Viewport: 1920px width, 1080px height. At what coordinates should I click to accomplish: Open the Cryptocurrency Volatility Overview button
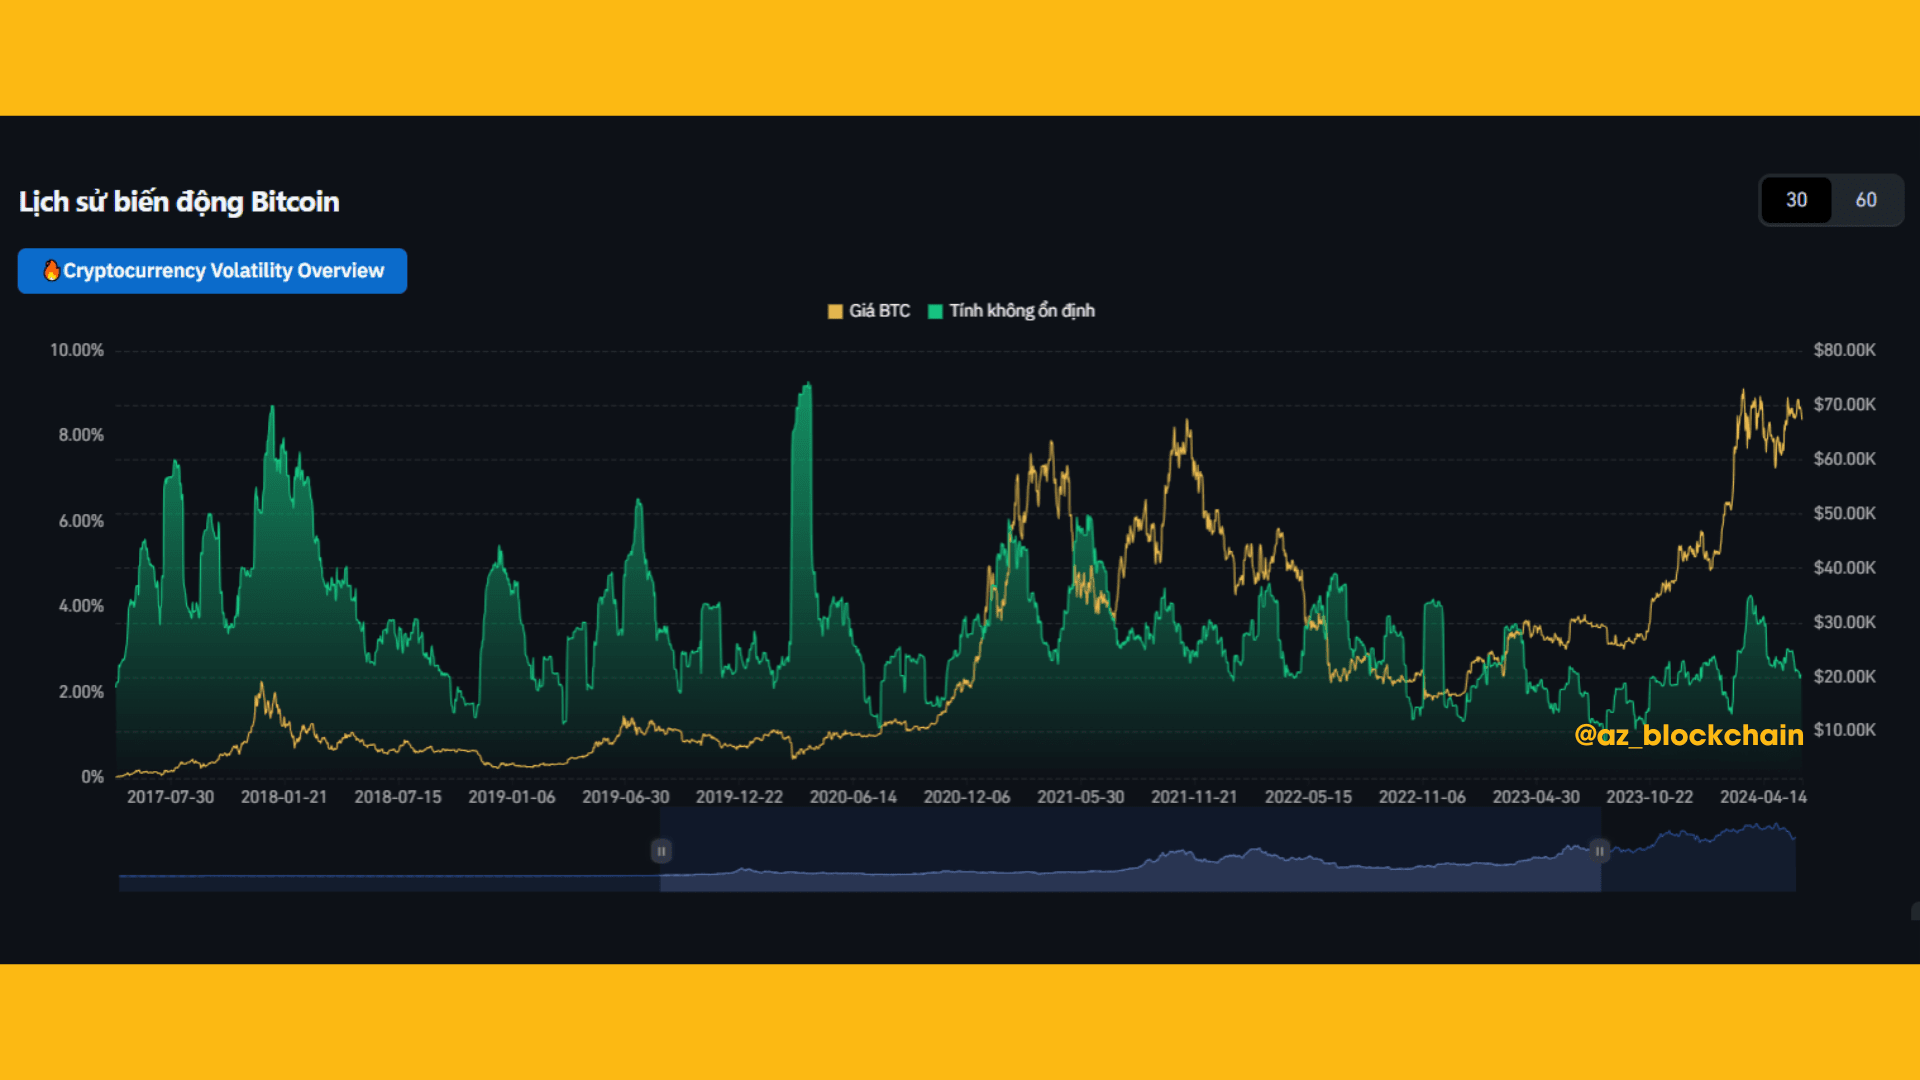point(223,271)
